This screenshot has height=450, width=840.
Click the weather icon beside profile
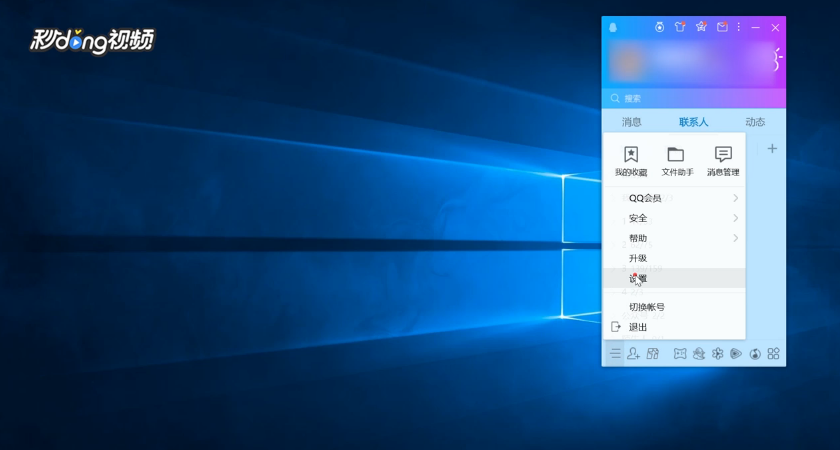(x=778, y=59)
